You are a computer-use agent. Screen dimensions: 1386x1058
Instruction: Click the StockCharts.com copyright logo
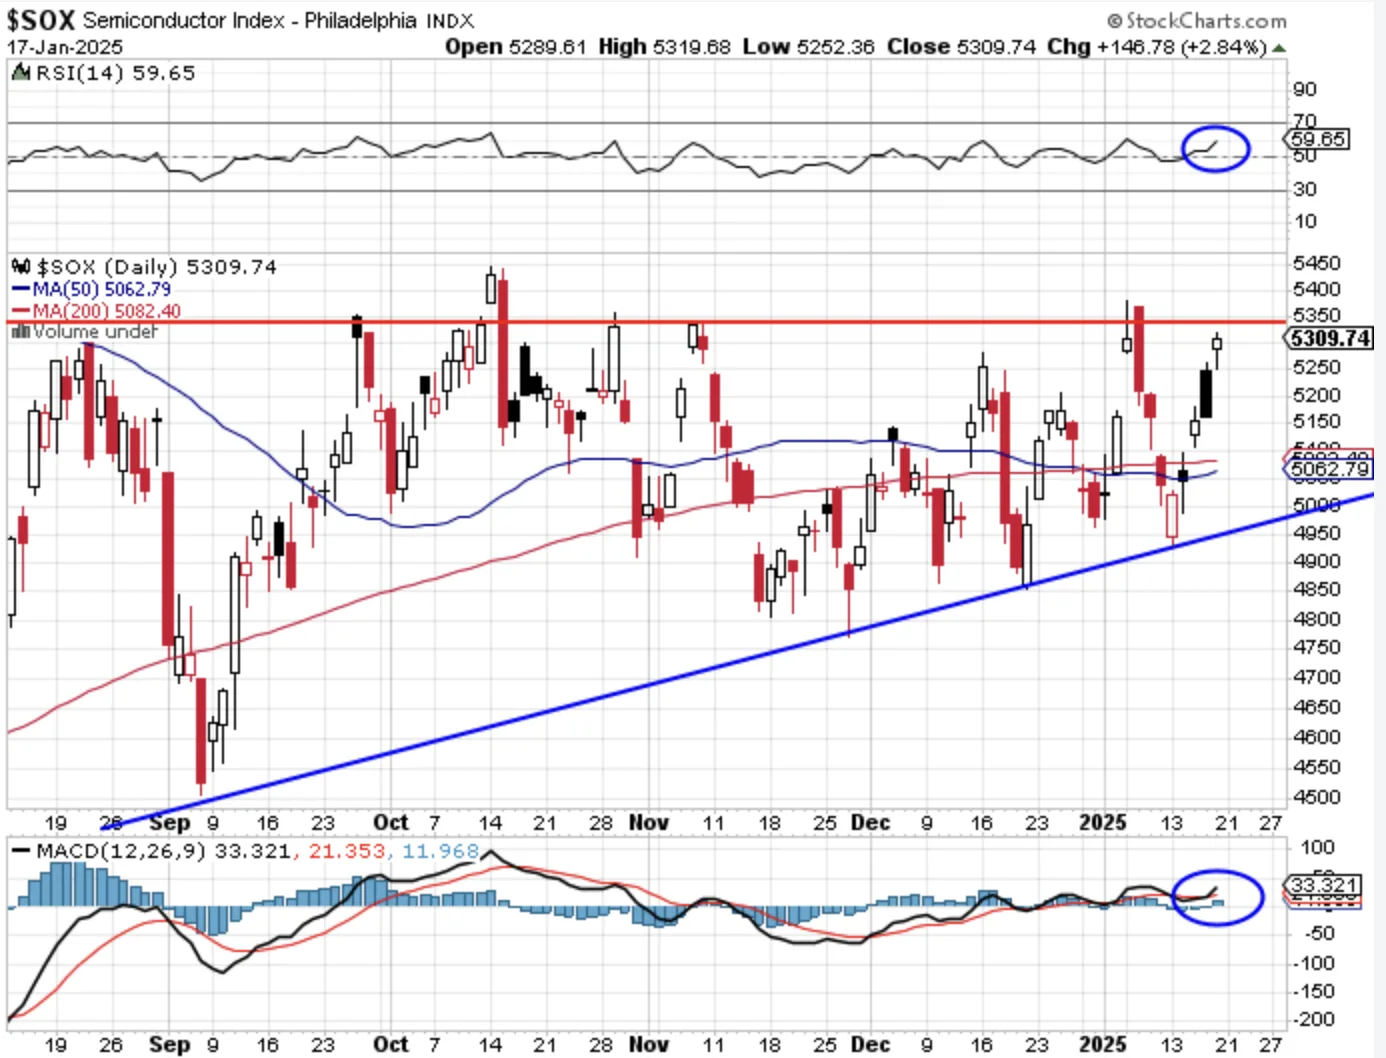tap(1197, 20)
